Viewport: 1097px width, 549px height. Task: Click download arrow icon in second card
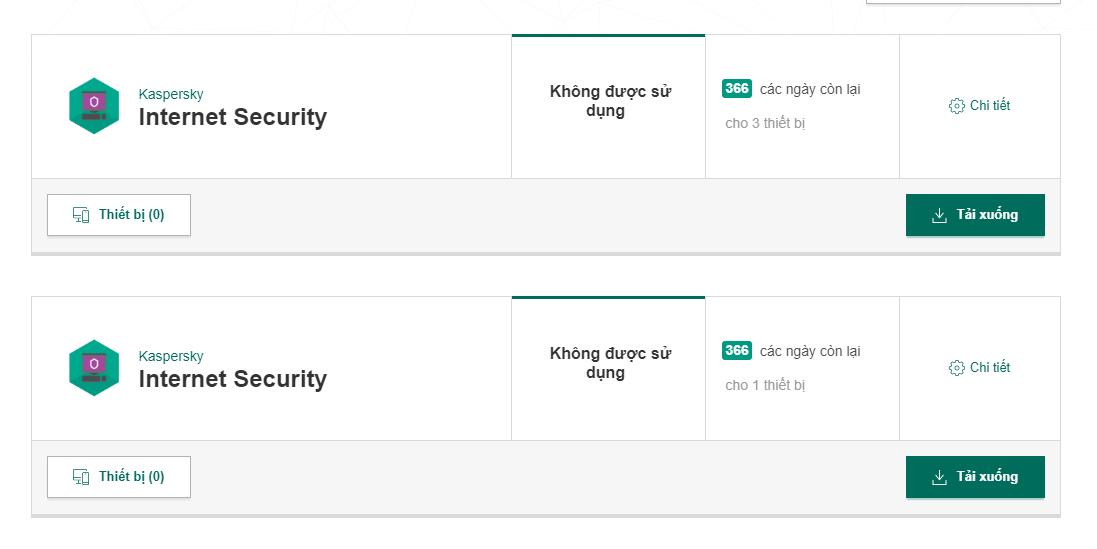coord(939,477)
